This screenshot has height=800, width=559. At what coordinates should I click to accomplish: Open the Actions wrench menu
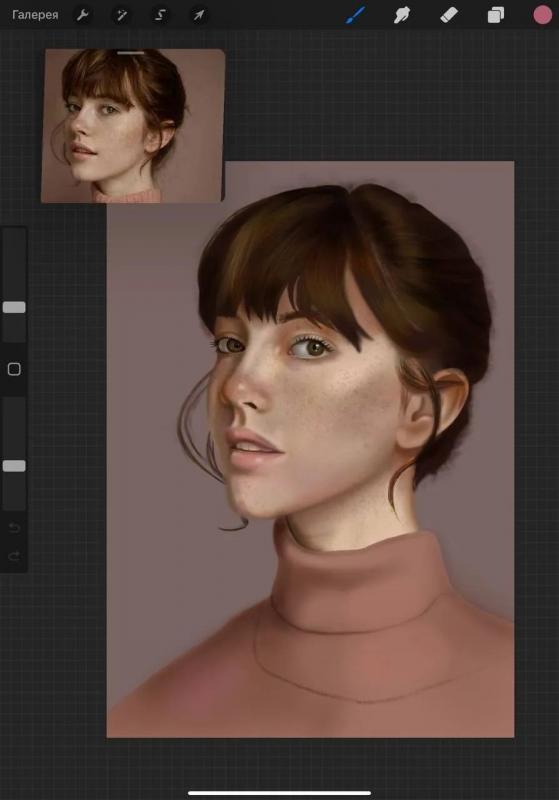pos(82,15)
